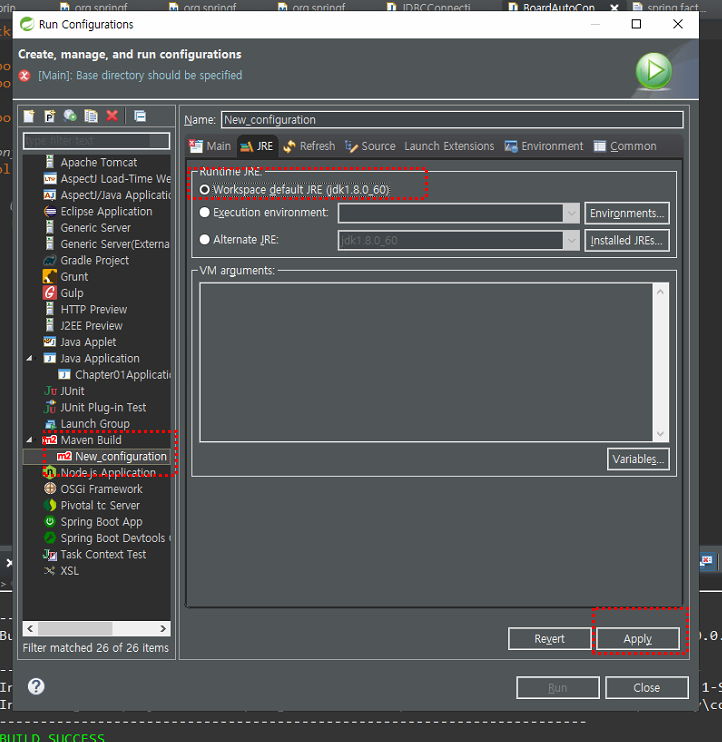Switch to the Source tab
Screen dimensions: 722x742
(x=370, y=146)
